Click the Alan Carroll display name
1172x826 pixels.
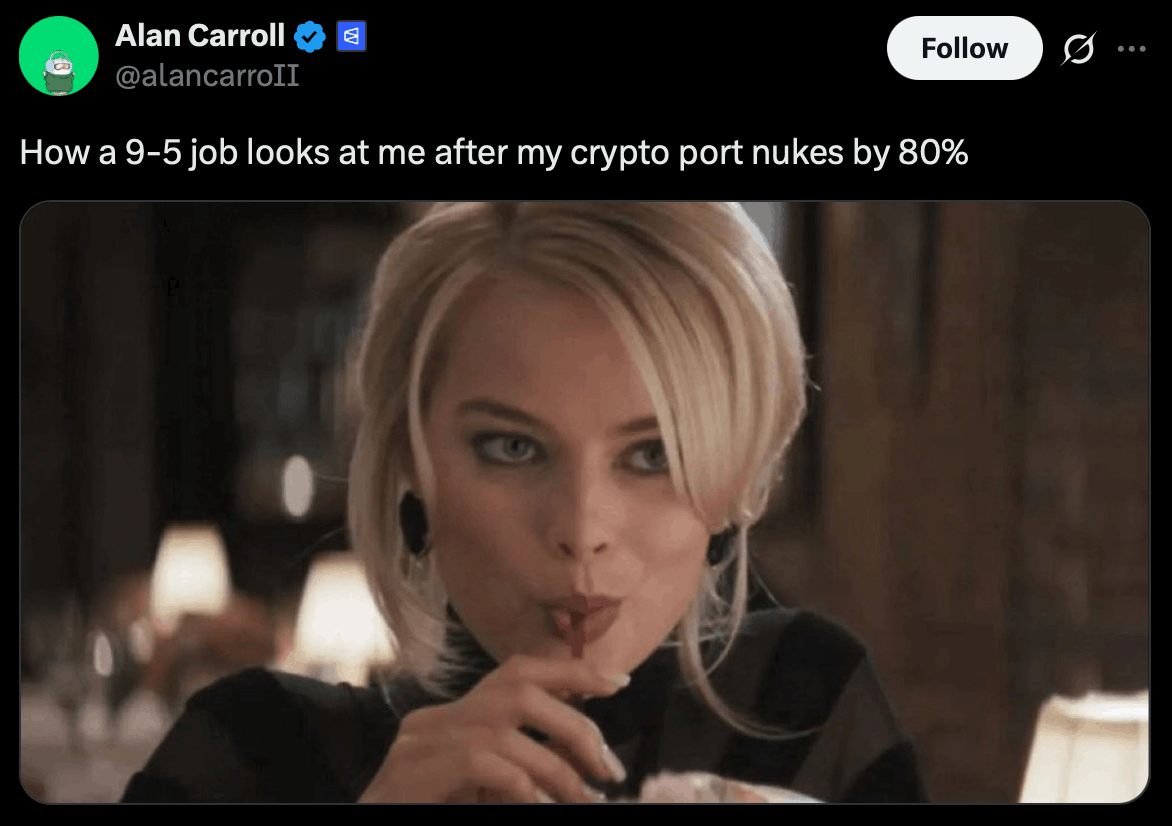200,36
